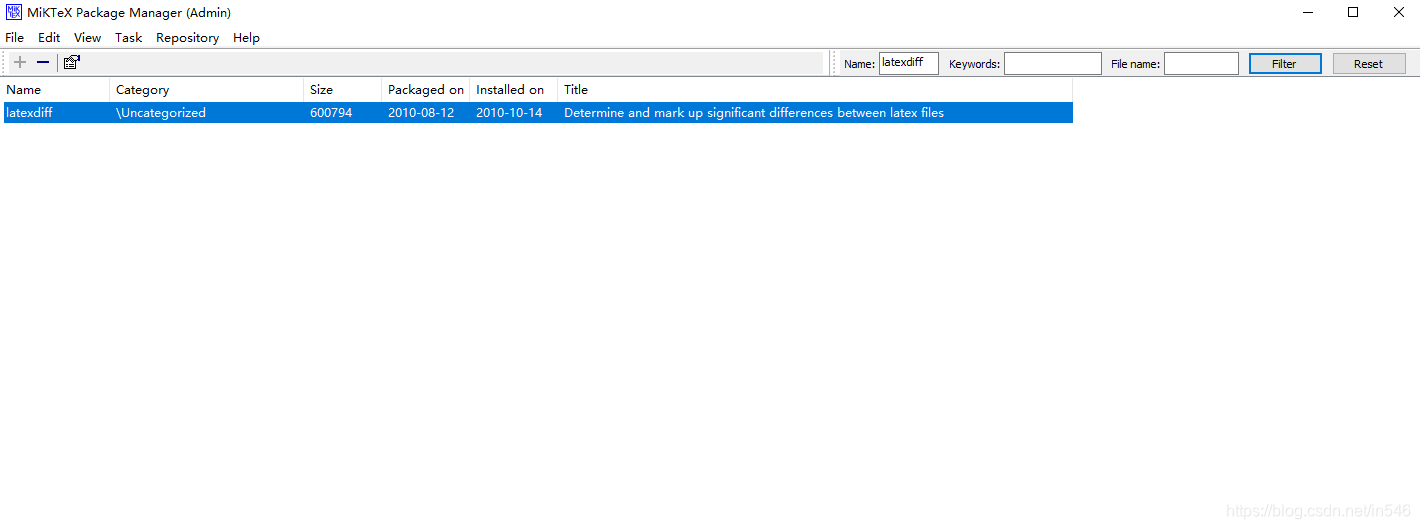Open package properties toolbar icon
Screen dimensions: 1420x529
tap(72, 62)
